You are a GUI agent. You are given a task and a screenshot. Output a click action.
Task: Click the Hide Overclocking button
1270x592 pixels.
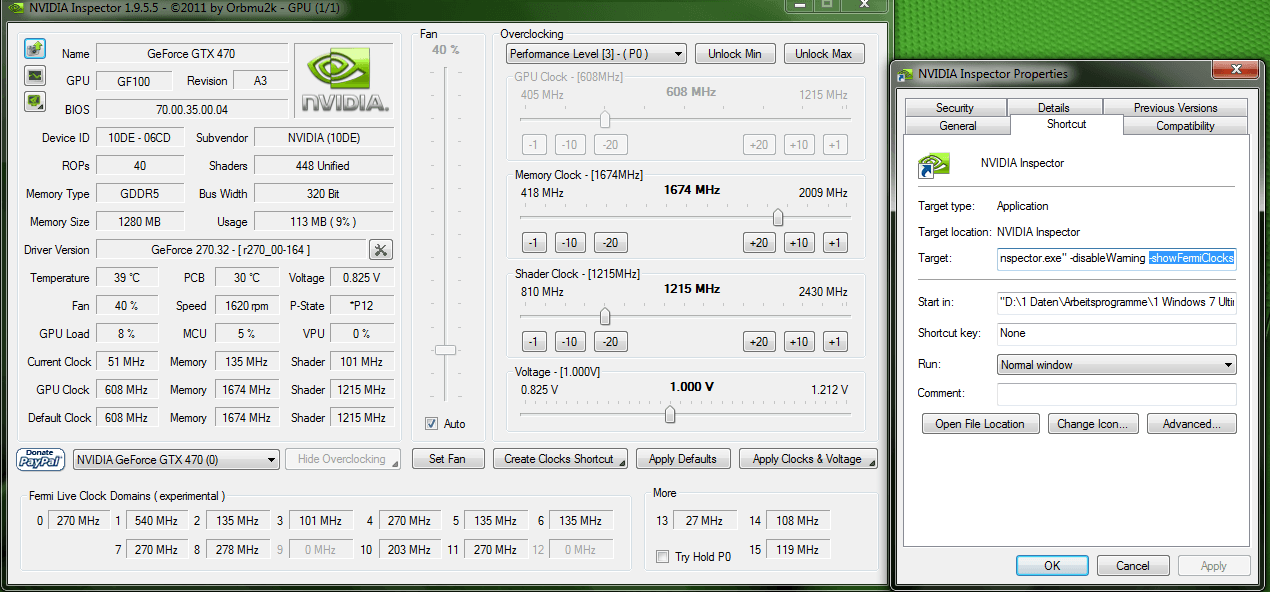342,459
